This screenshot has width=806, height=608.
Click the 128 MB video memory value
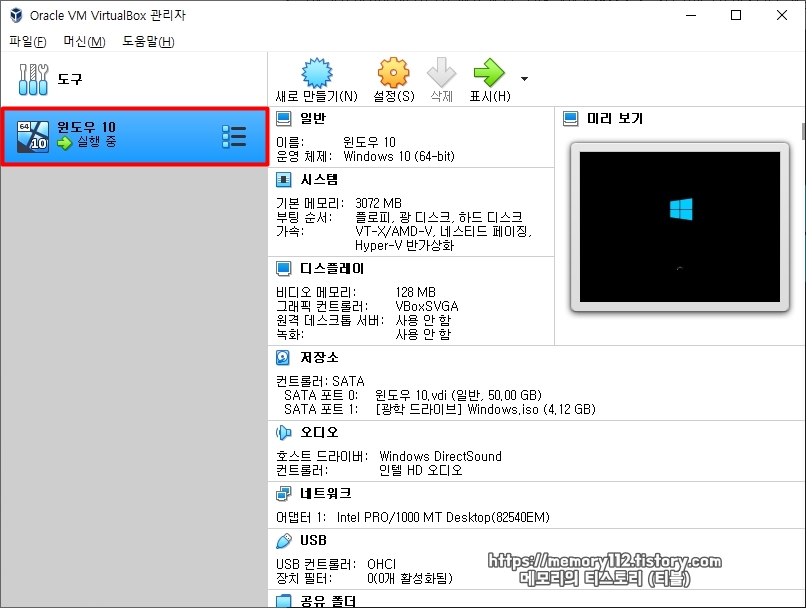[x=415, y=292]
